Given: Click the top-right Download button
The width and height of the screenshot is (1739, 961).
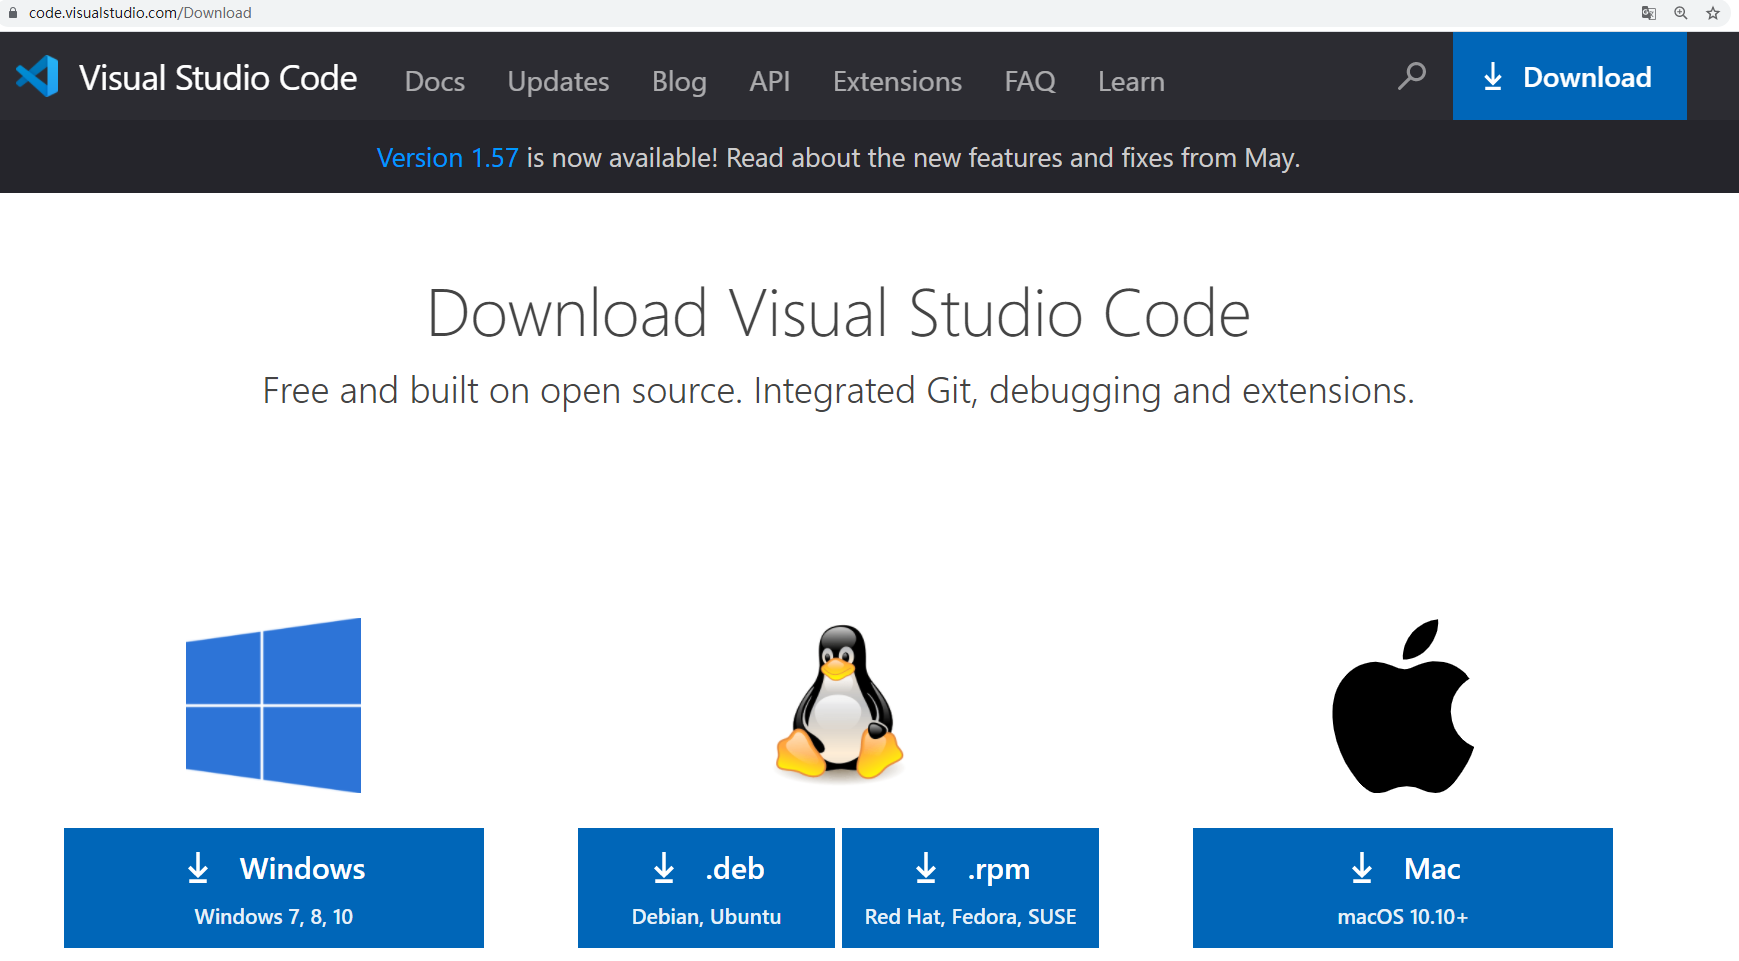Looking at the screenshot, I should (1569, 76).
